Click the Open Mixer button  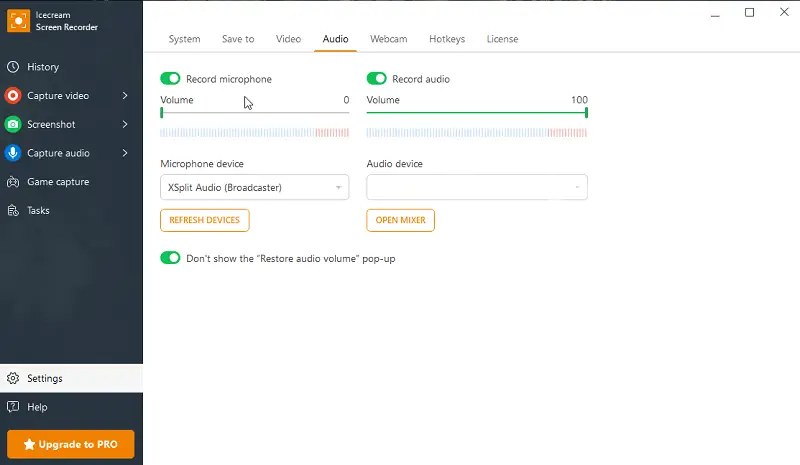point(400,220)
